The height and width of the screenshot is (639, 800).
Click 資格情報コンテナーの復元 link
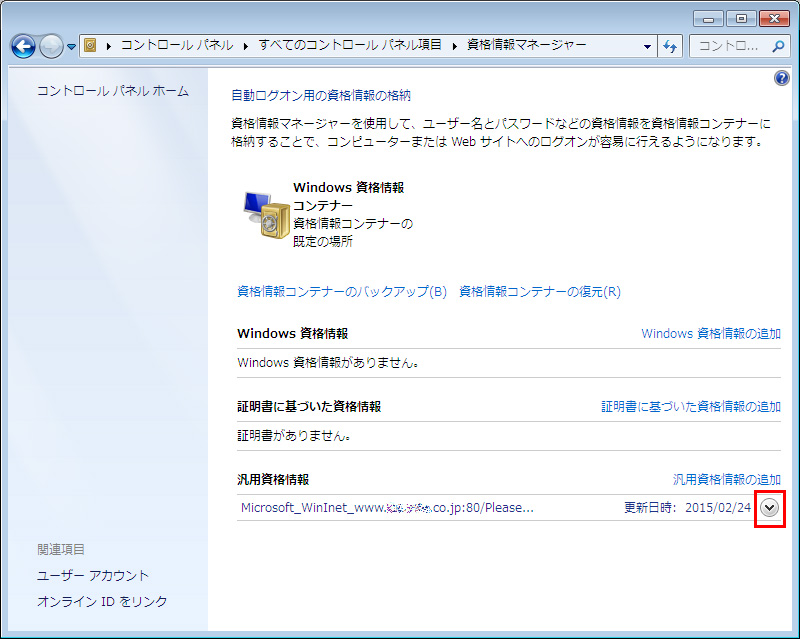coord(537,291)
